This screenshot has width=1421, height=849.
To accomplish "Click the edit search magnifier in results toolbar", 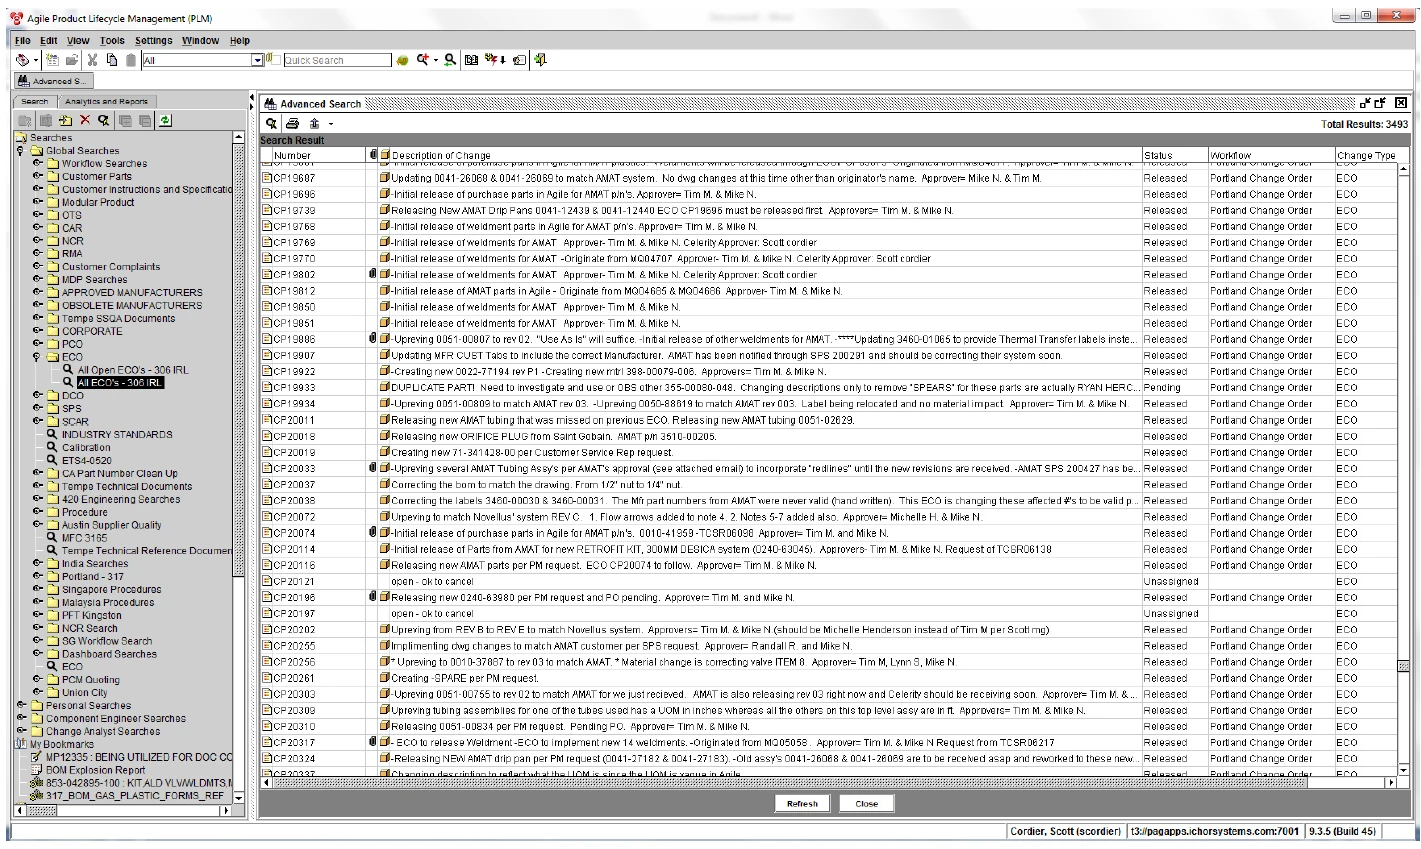I will pyautogui.click(x=271, y=123).
